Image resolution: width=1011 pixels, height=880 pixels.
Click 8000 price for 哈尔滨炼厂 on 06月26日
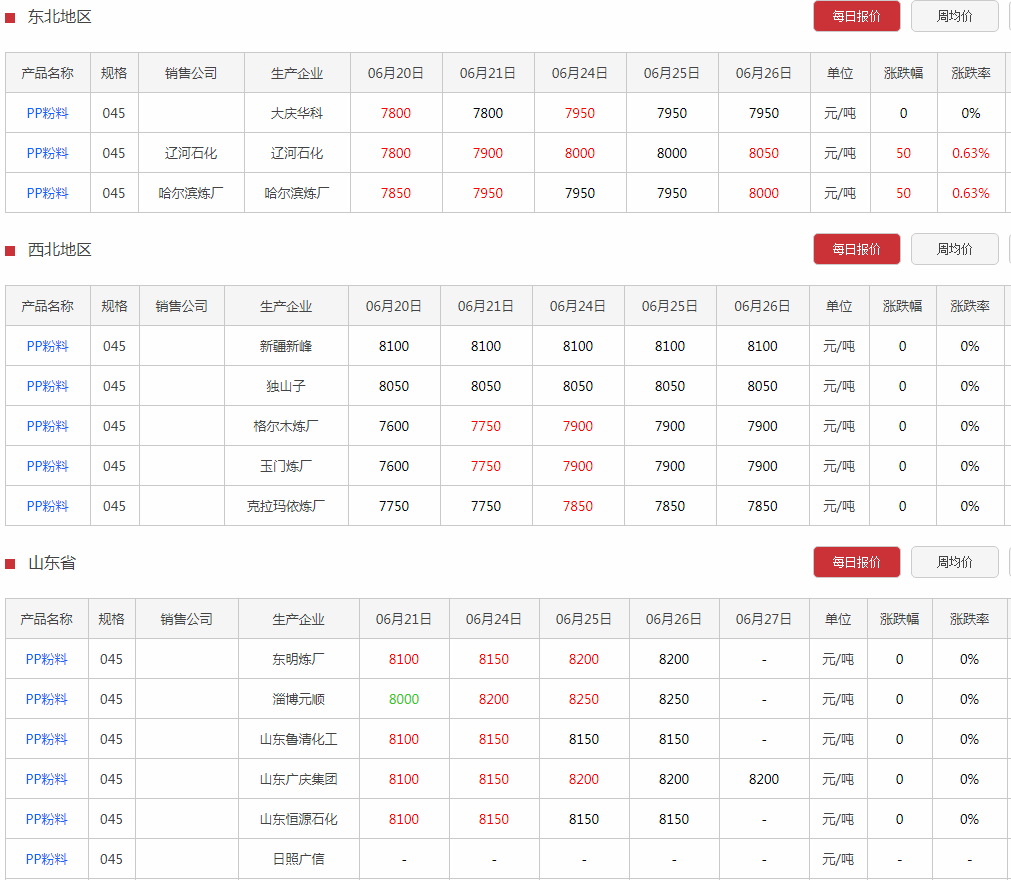(763, 193)
